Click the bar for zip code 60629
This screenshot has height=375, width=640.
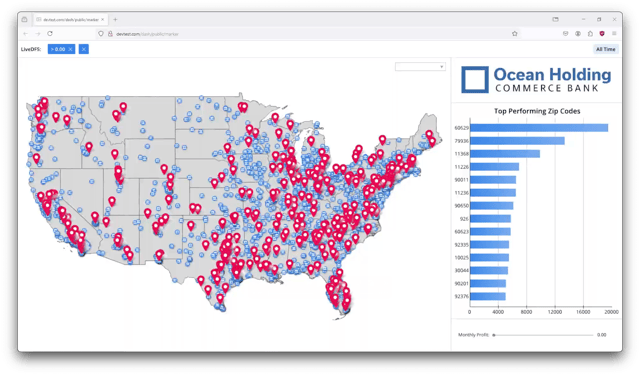coord(539,128)
